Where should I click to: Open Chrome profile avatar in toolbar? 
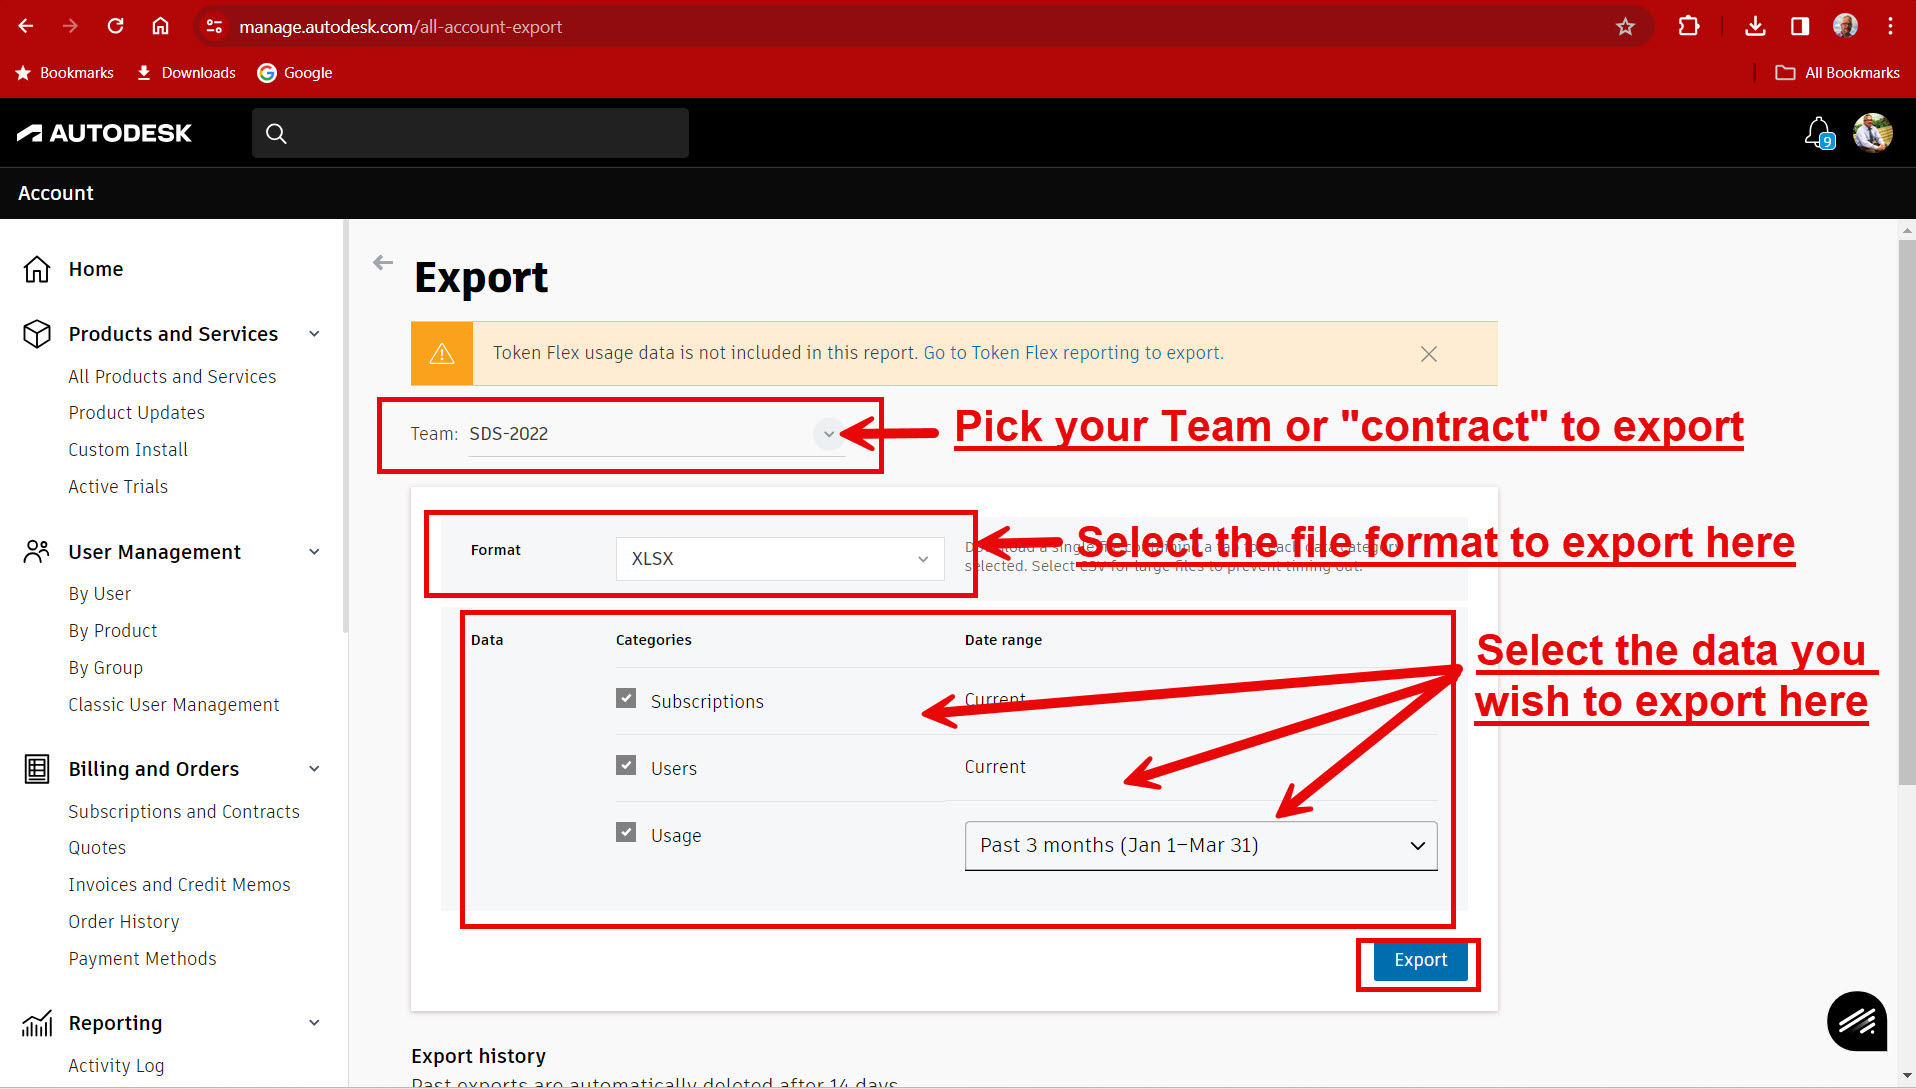point(1845,27)
